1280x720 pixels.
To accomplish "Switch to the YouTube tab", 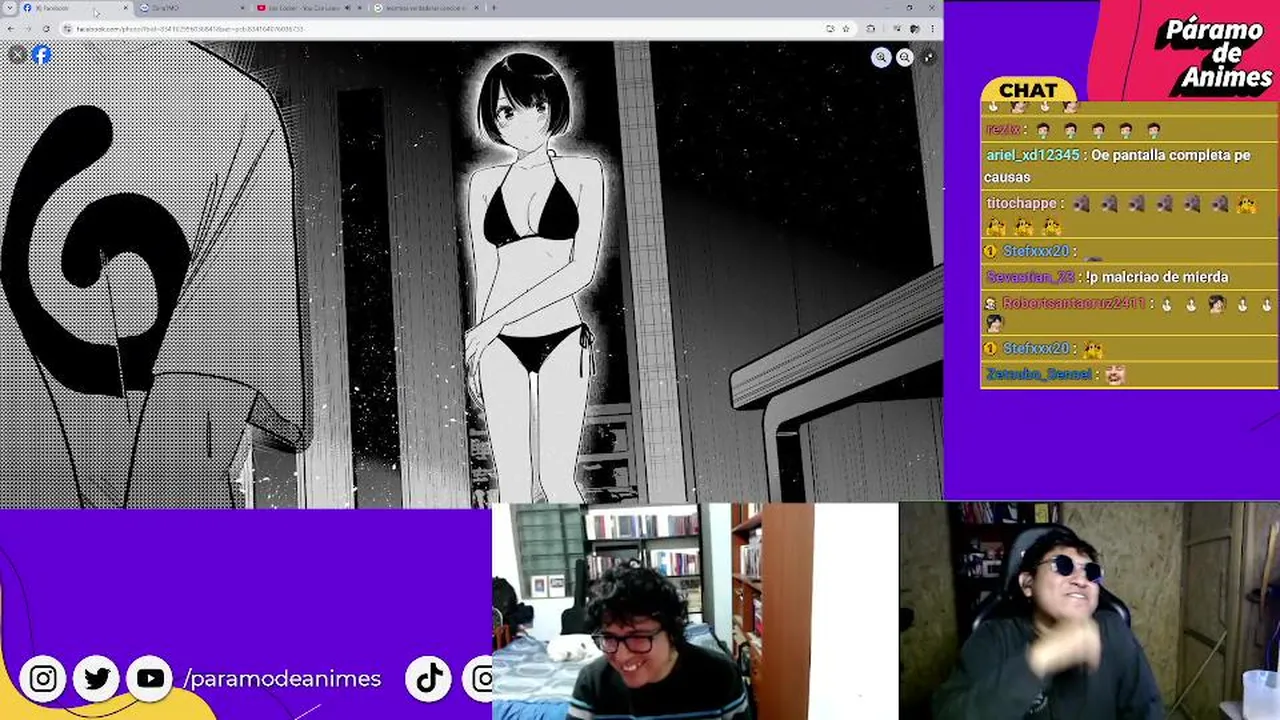I will 308,8.
